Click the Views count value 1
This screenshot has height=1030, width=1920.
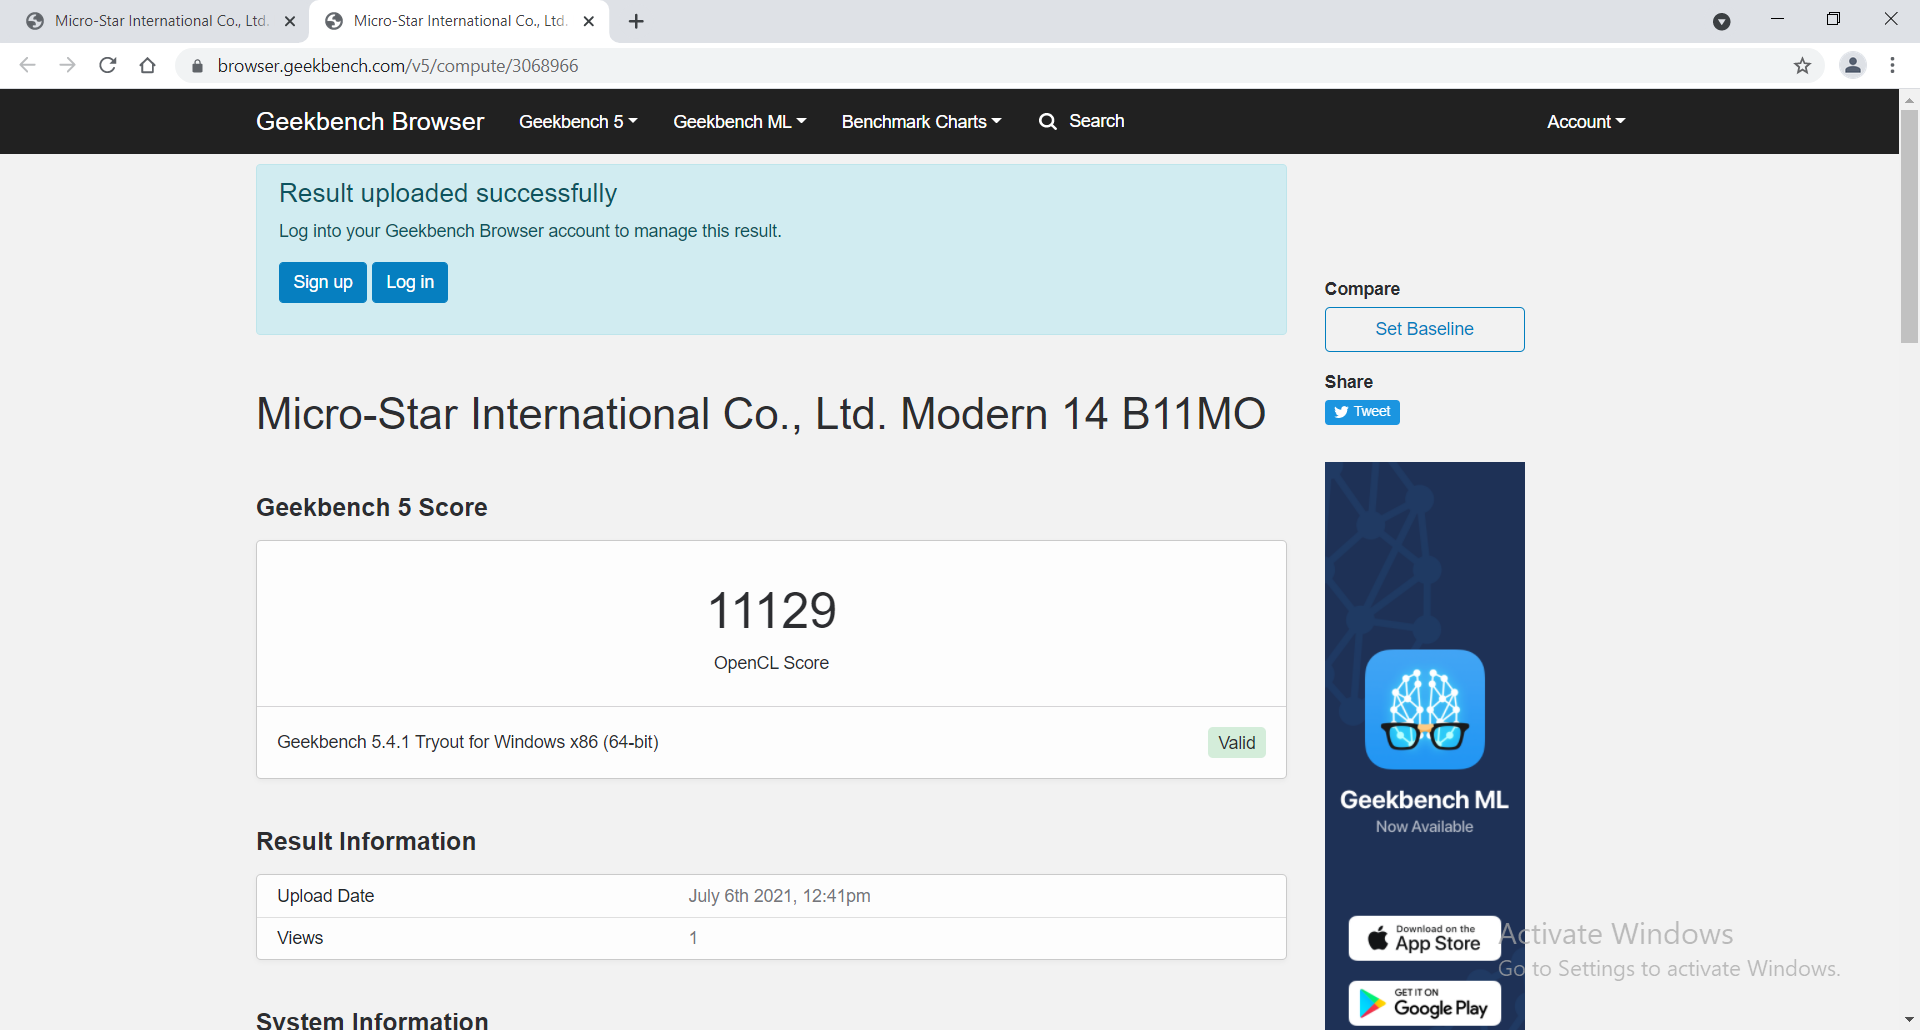[x=693, y=938]
